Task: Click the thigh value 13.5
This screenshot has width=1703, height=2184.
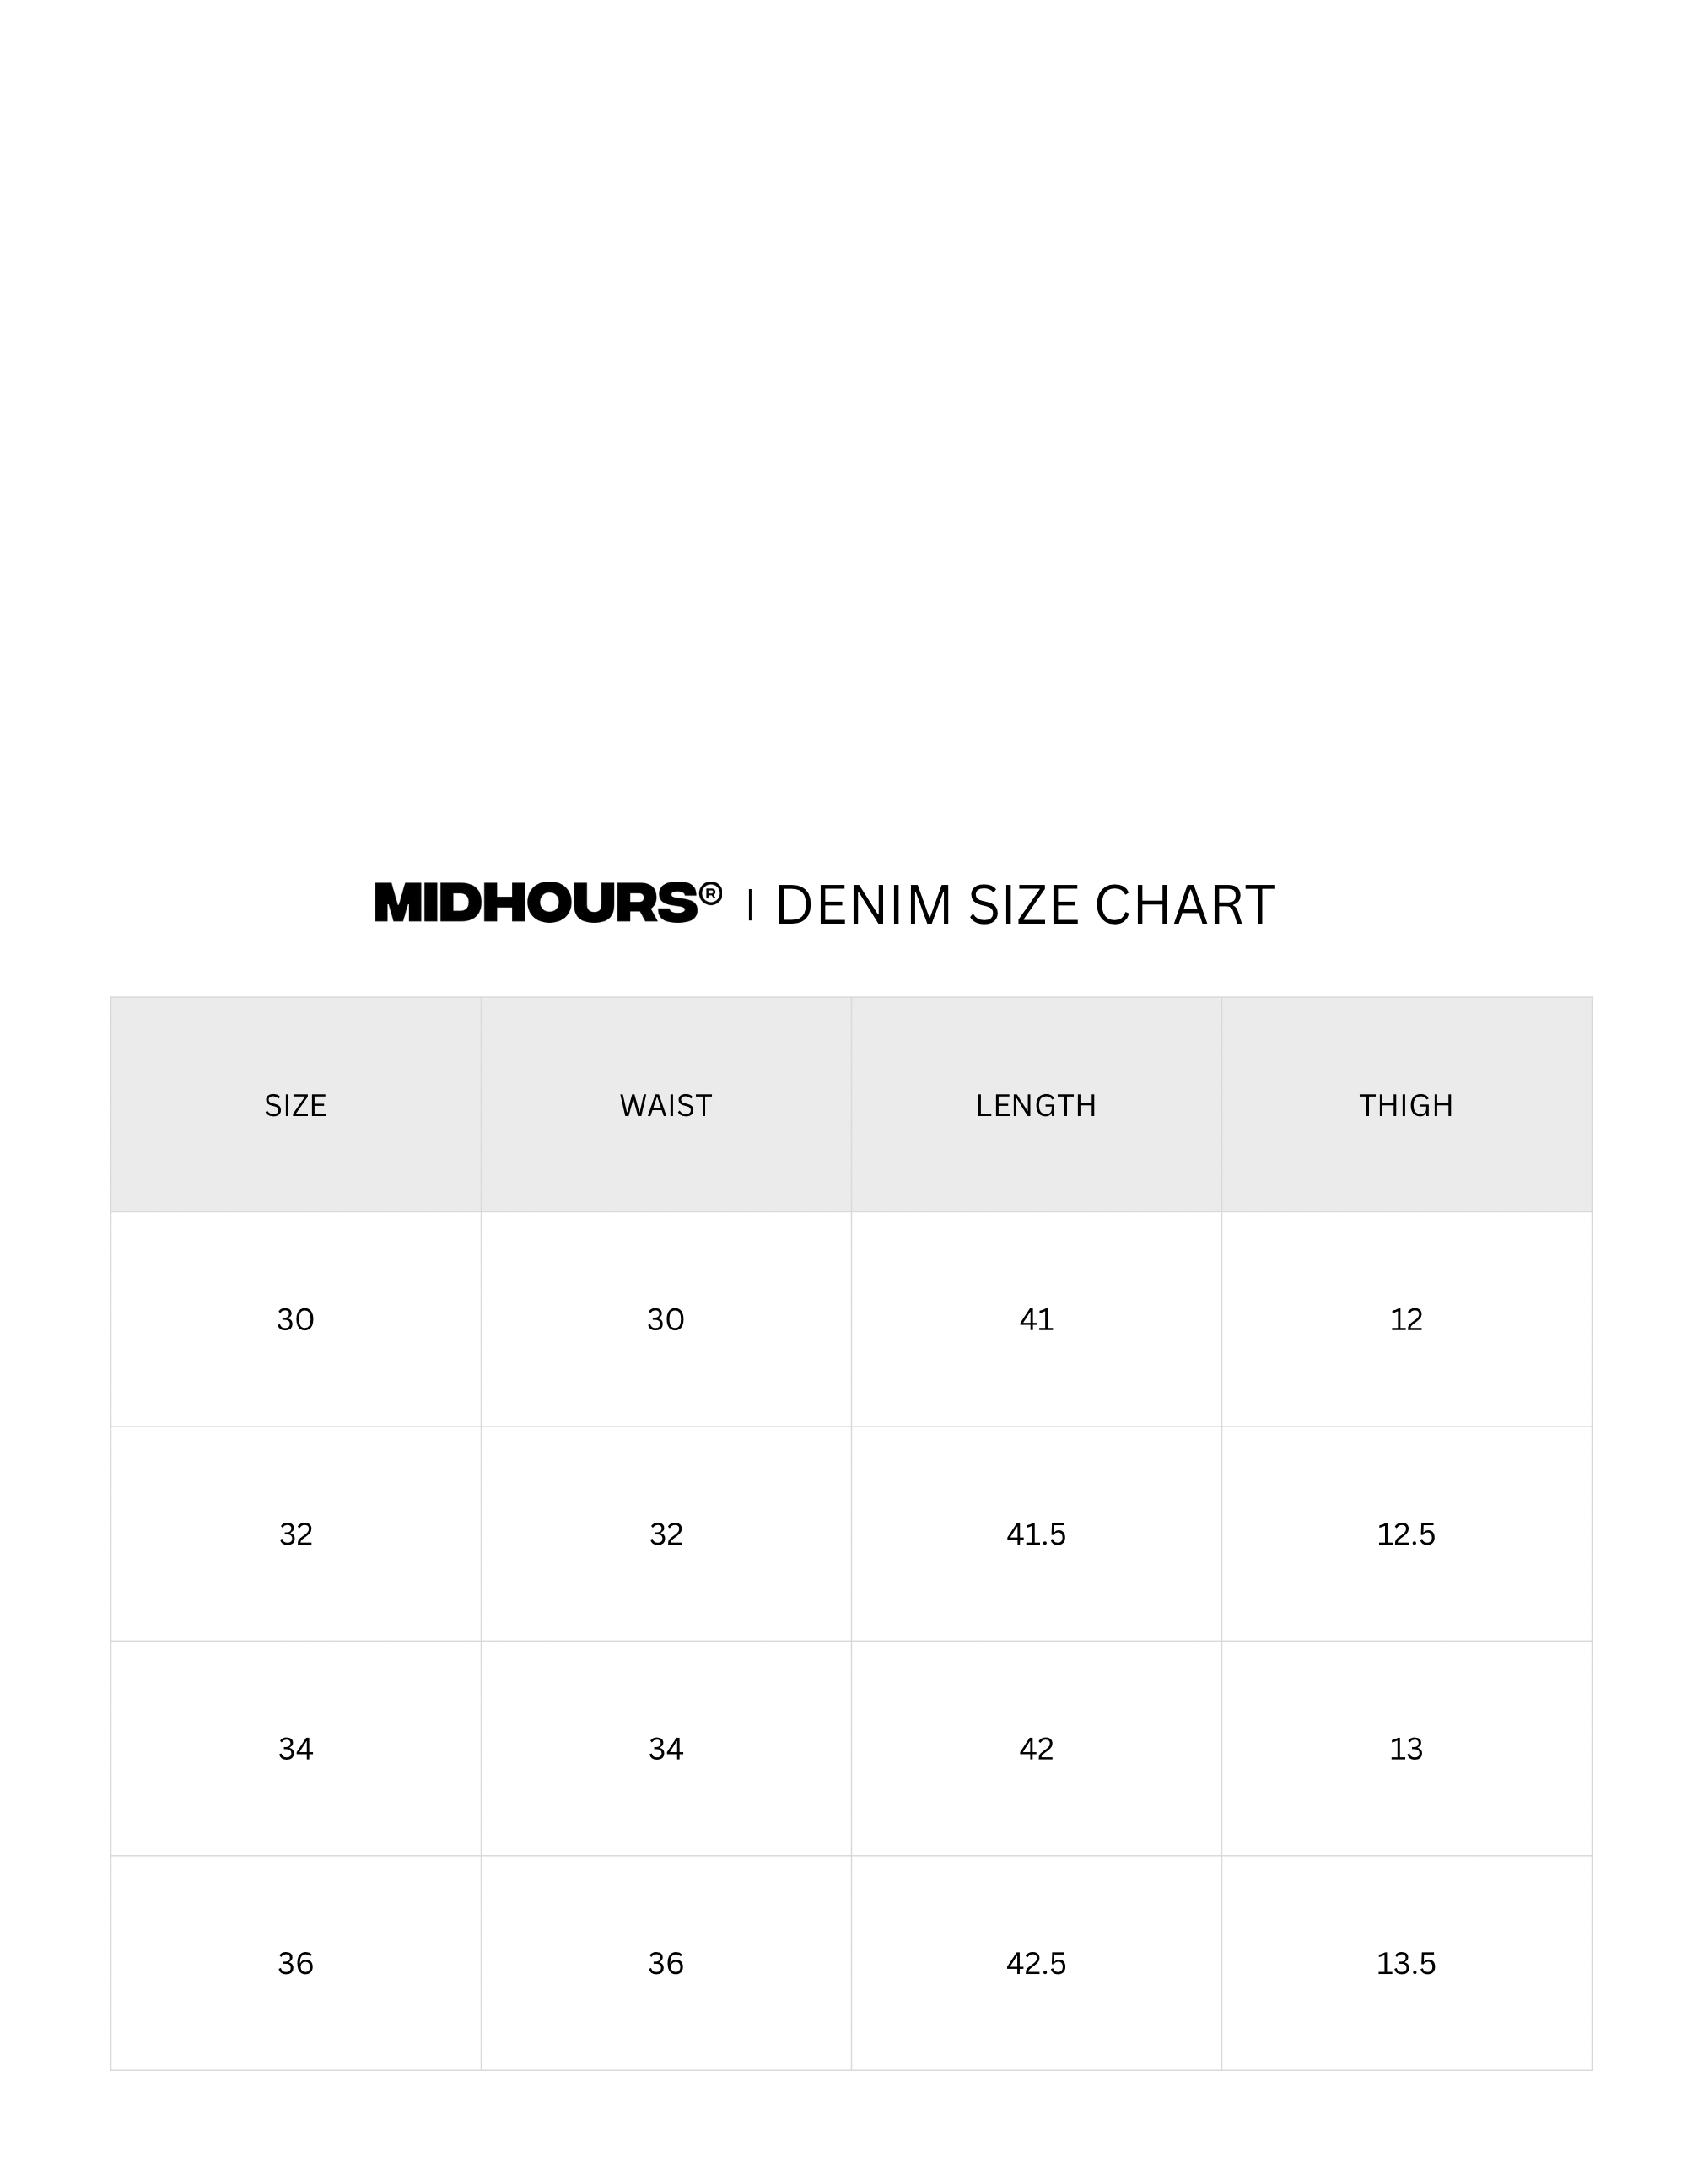Action: [1405, 1964]
